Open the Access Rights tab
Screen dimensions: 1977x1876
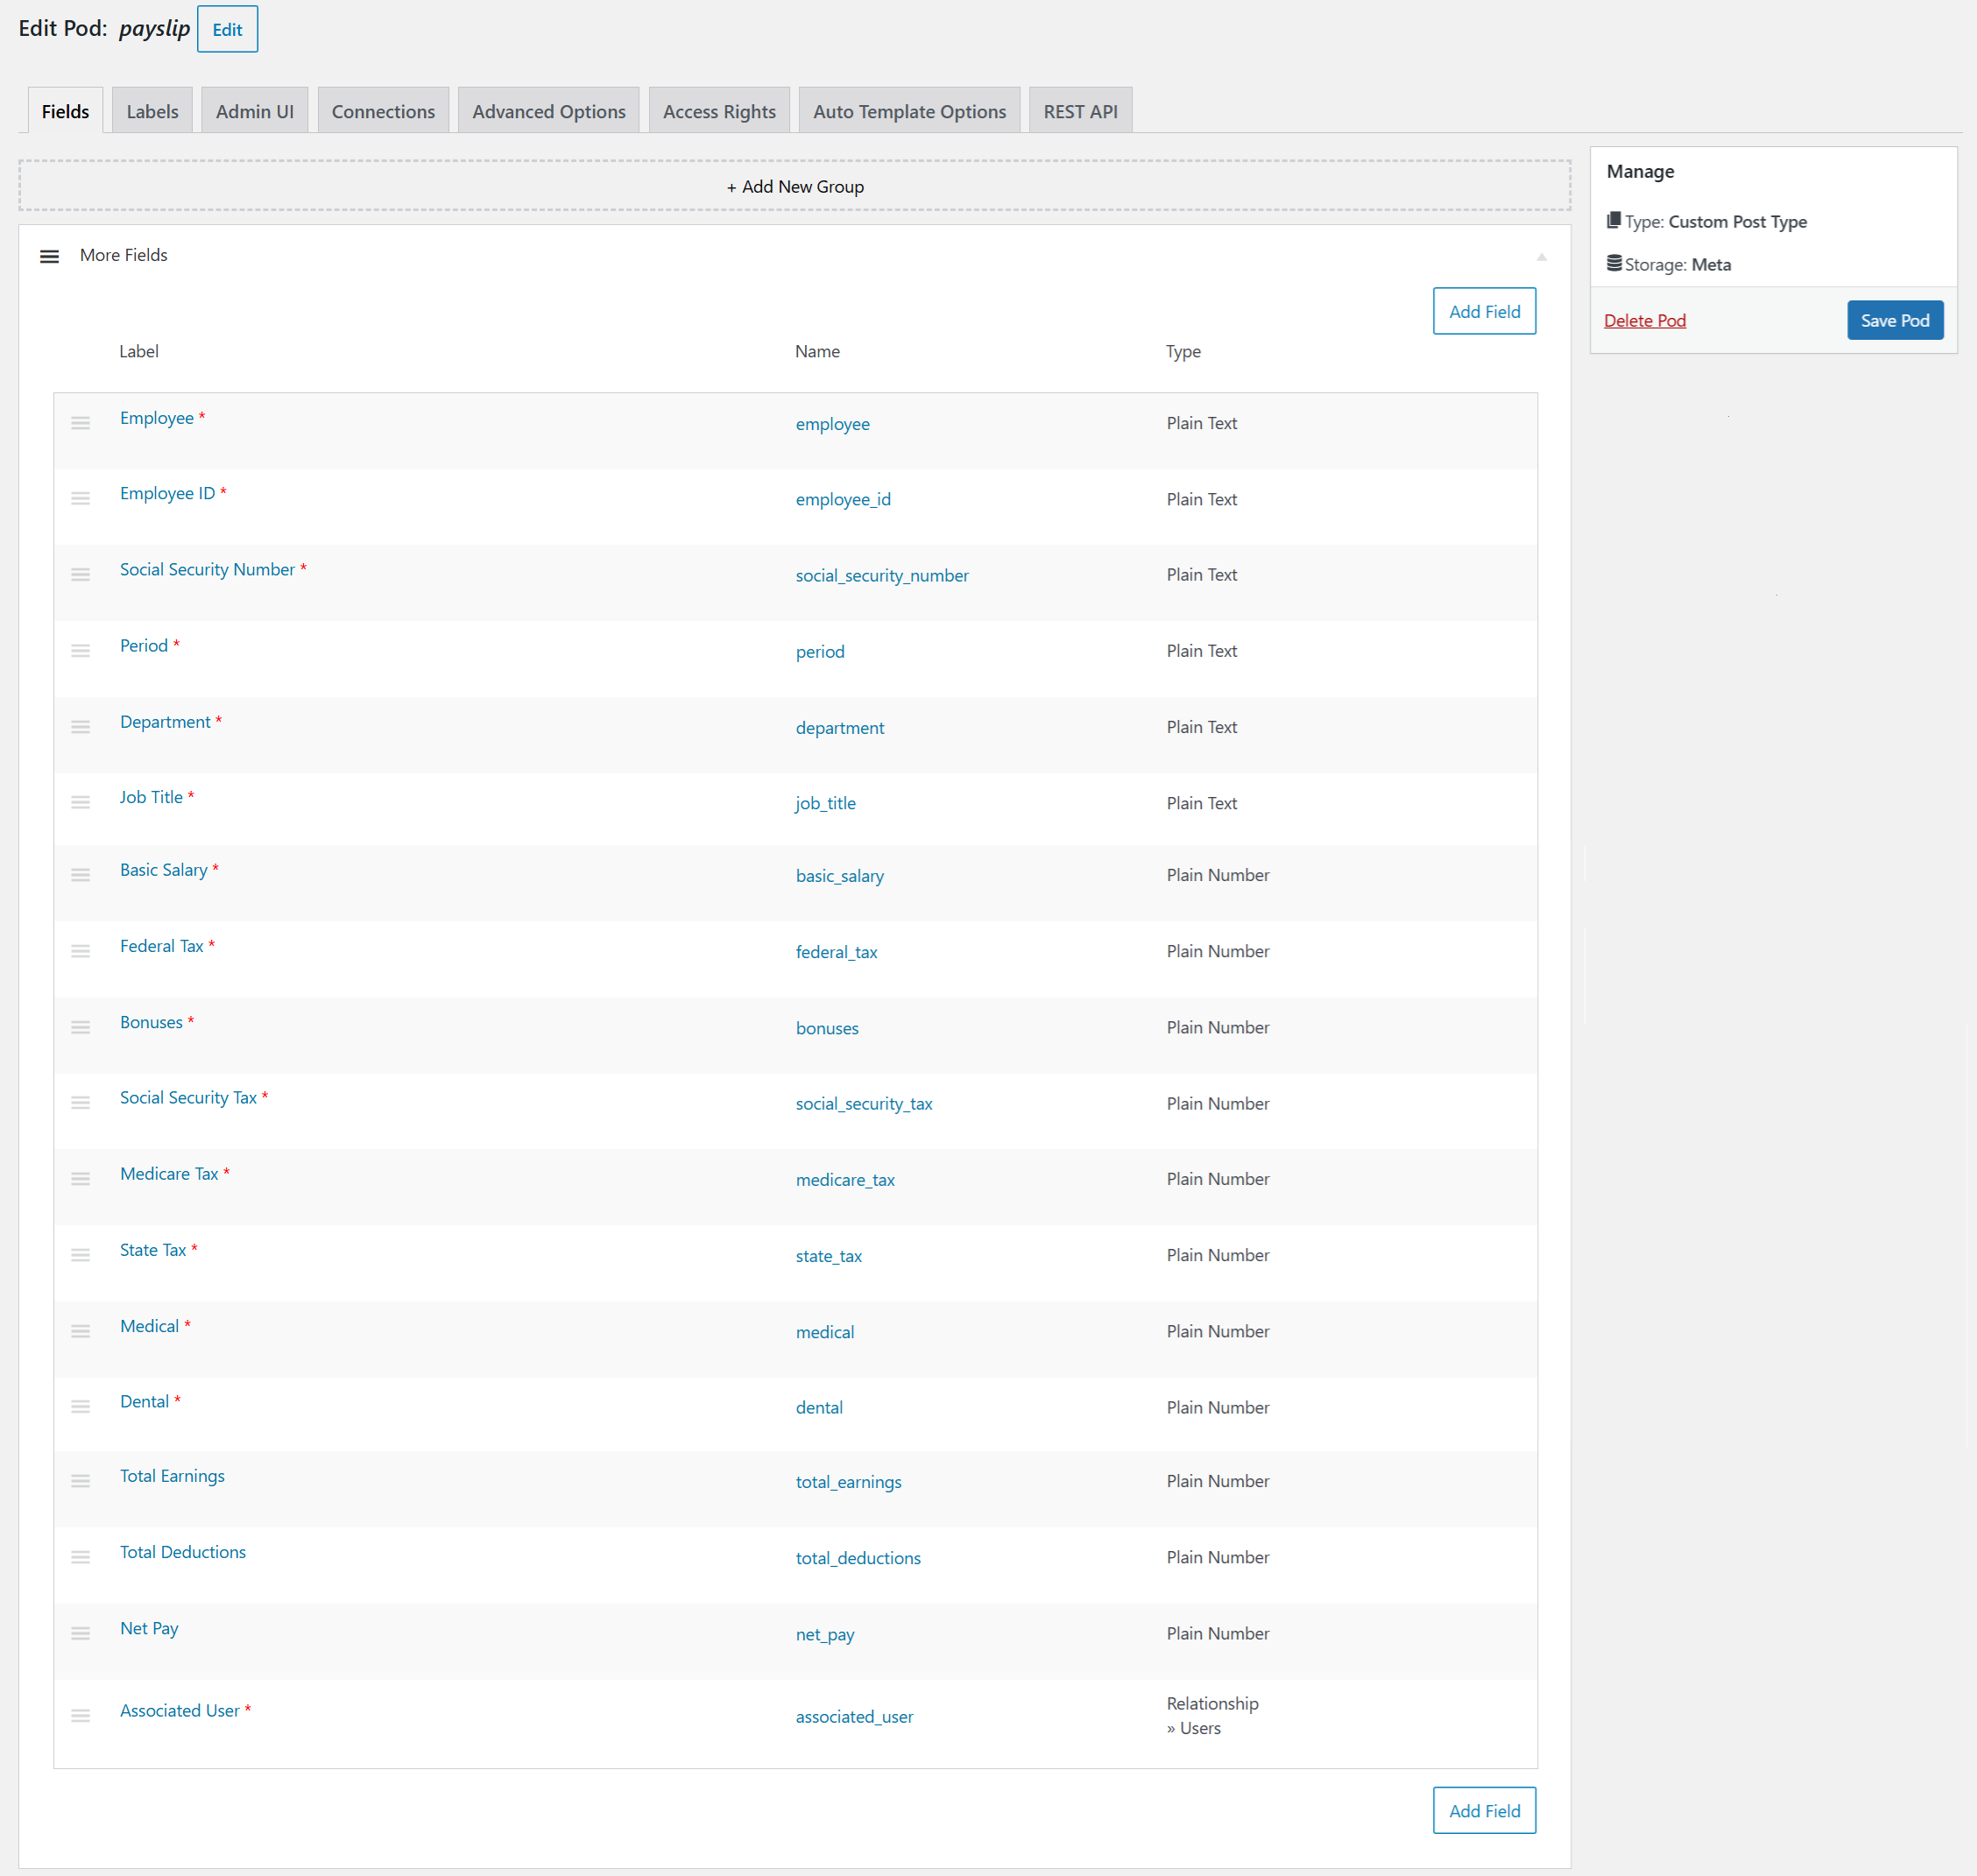pyautogui.click(x=718, y=111)
